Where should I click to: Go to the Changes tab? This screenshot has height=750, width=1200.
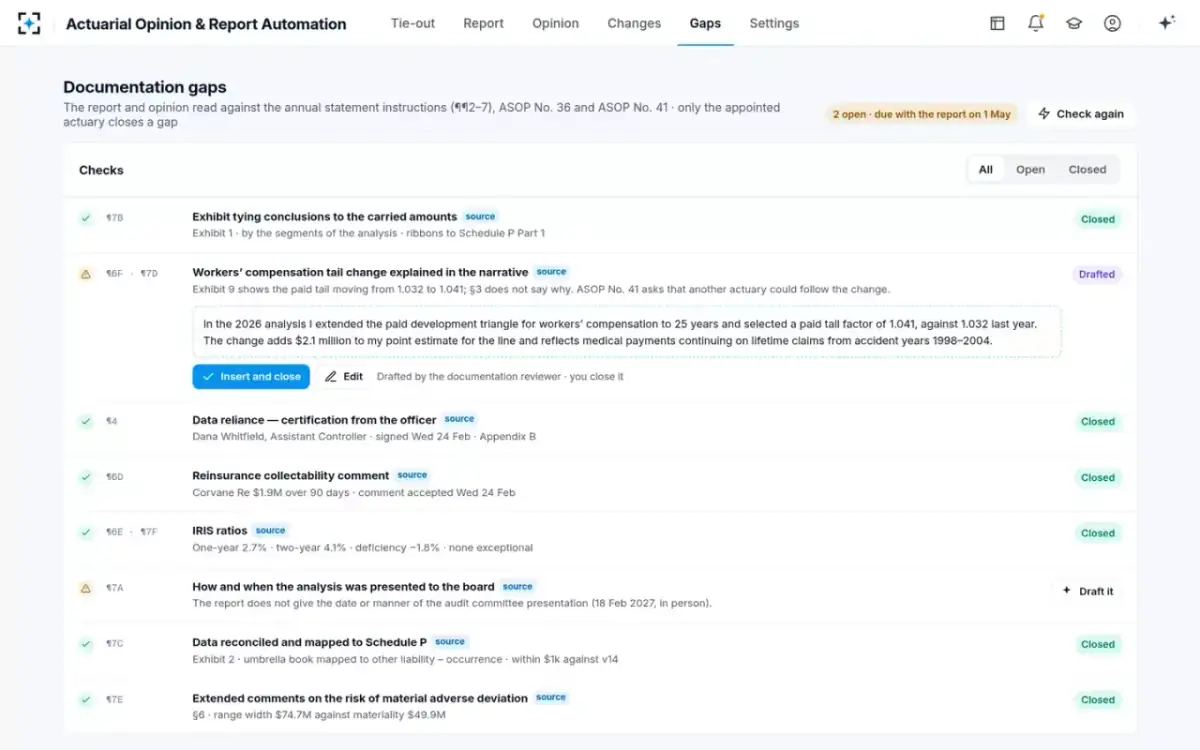634,23
